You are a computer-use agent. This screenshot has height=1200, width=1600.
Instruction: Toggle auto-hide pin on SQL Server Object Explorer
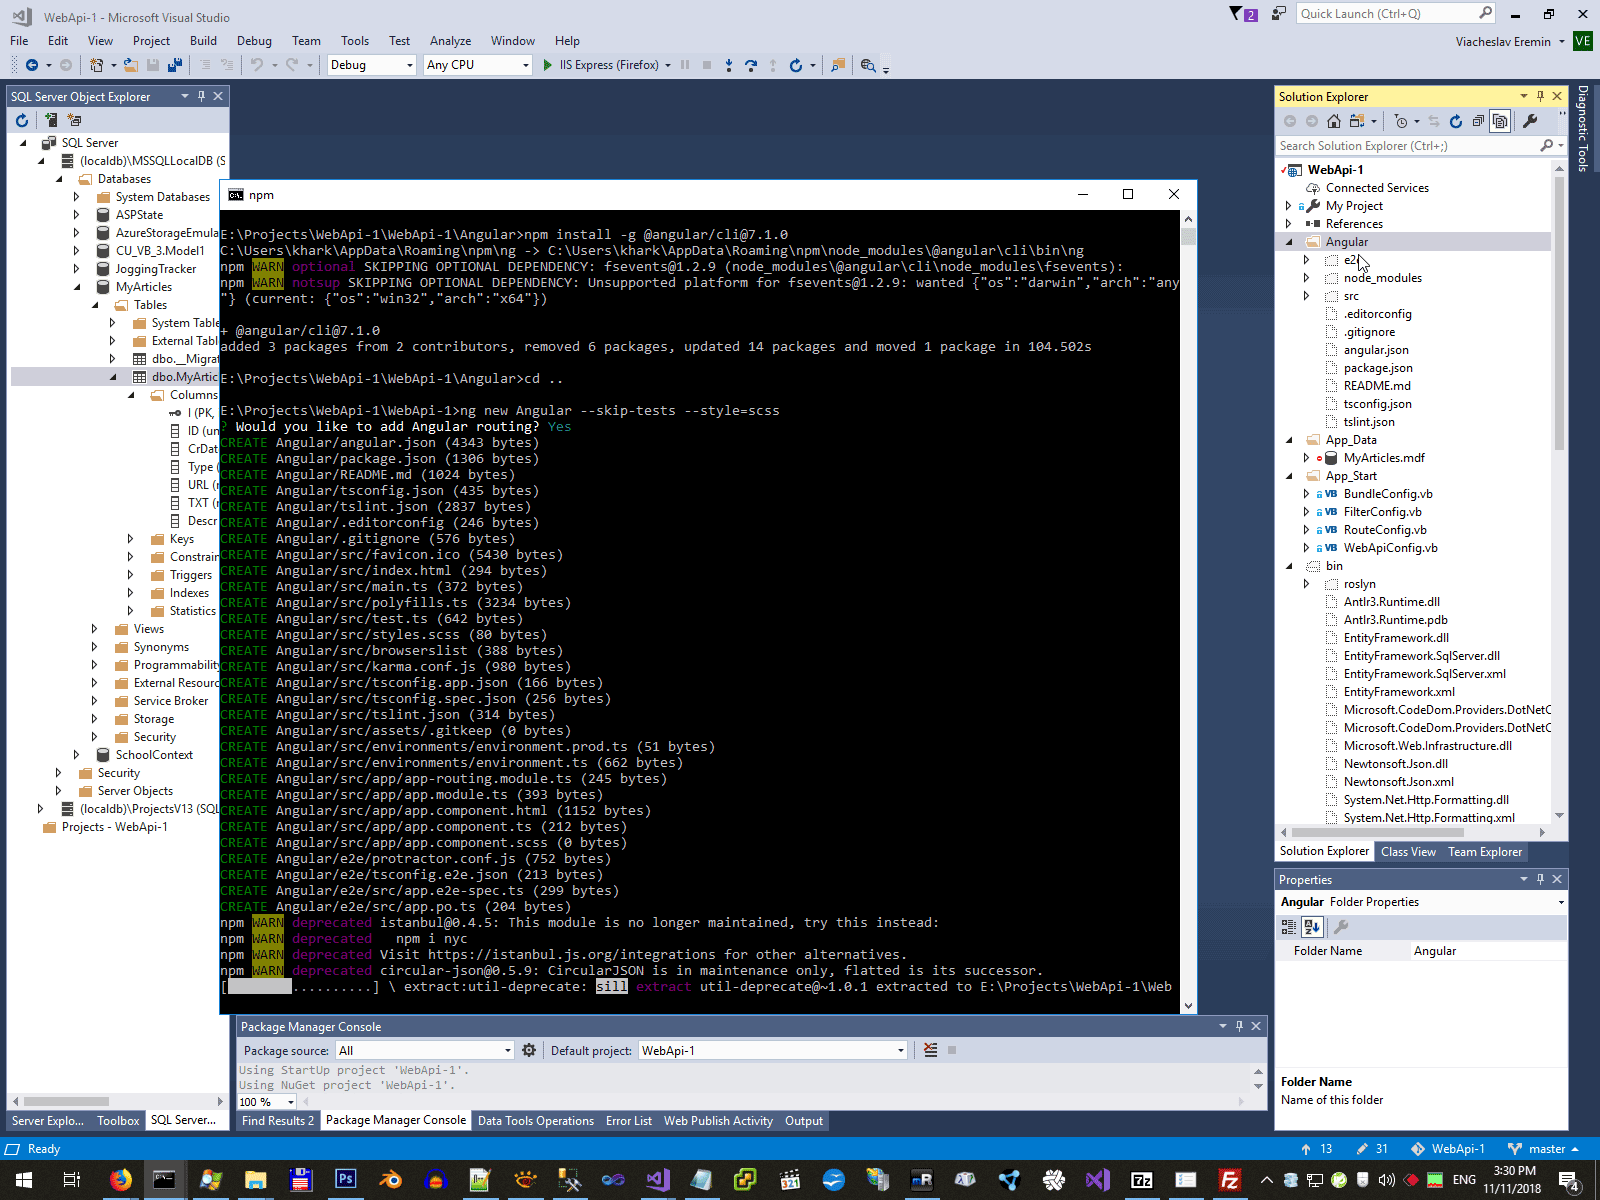pos(201,96)
